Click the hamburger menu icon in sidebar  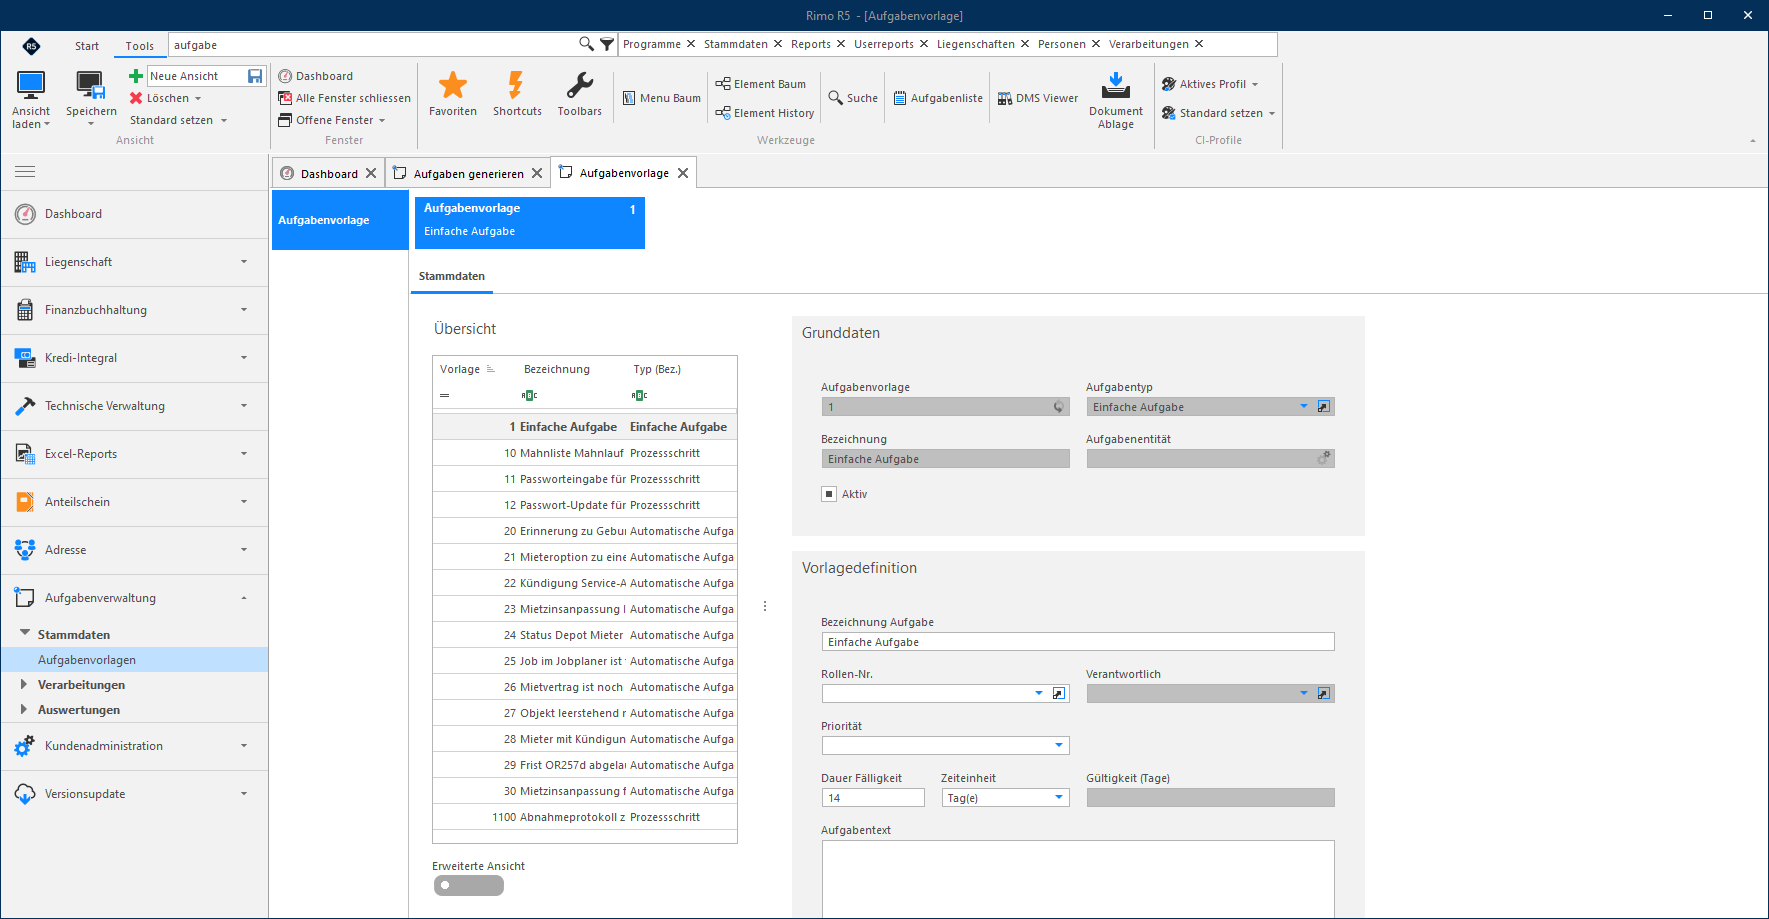25,172
